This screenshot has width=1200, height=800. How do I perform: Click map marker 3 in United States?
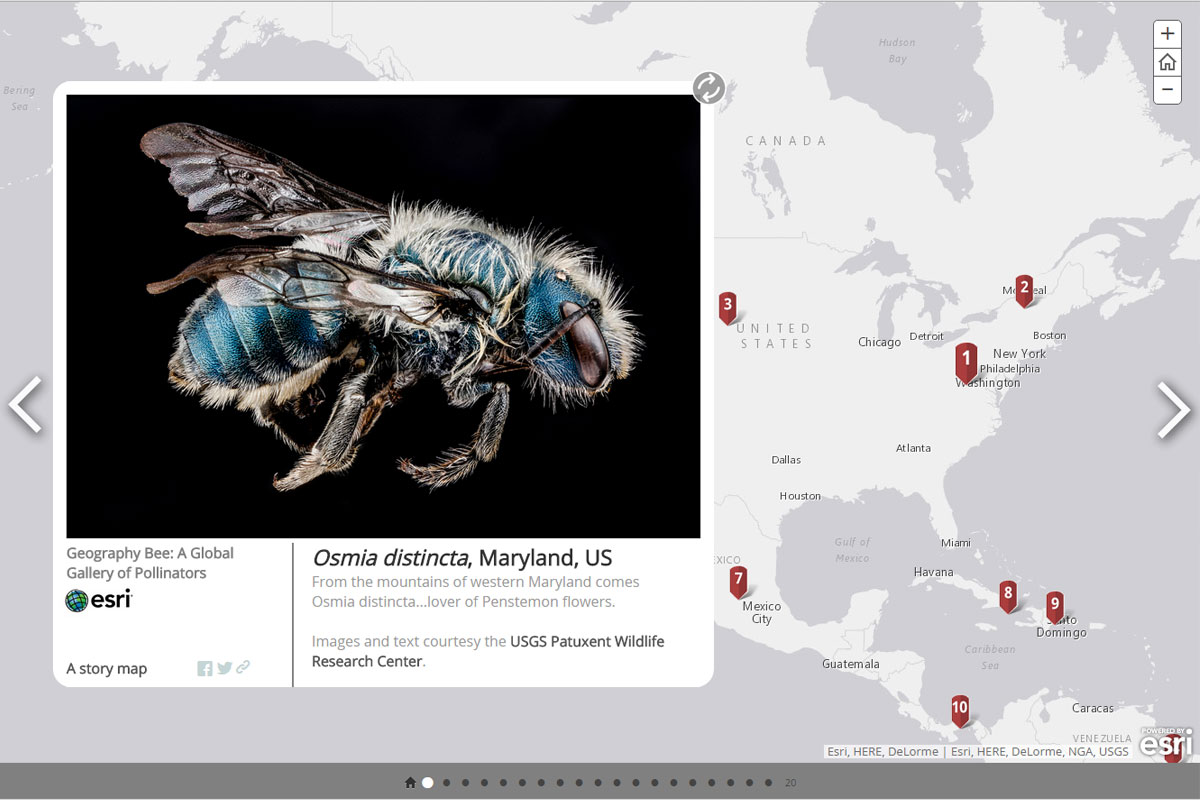(728, 306)
